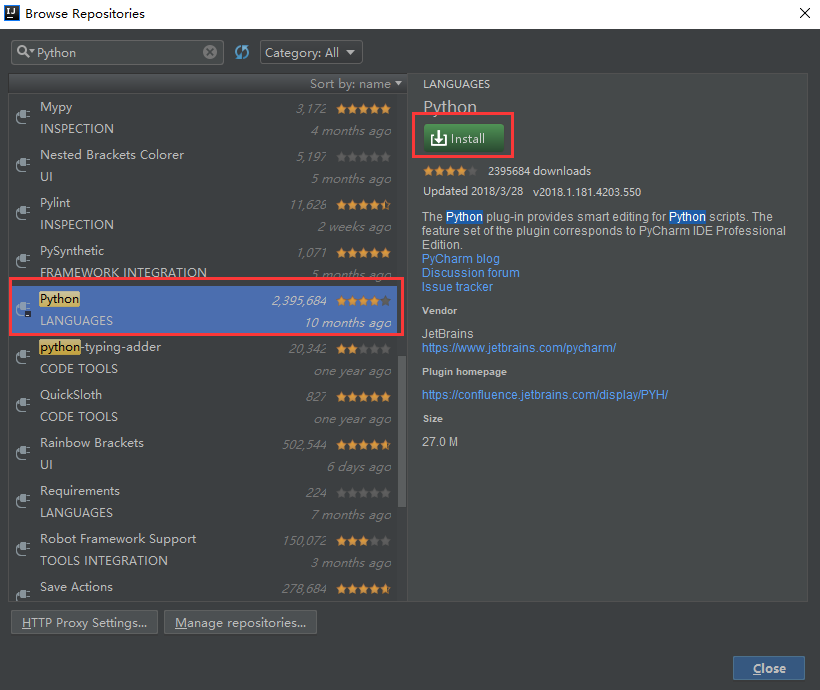Viewport: 820px width, 690px height.
Task: Select the Save Actions row
Action: pyautogui.click(x=203, y=588)
